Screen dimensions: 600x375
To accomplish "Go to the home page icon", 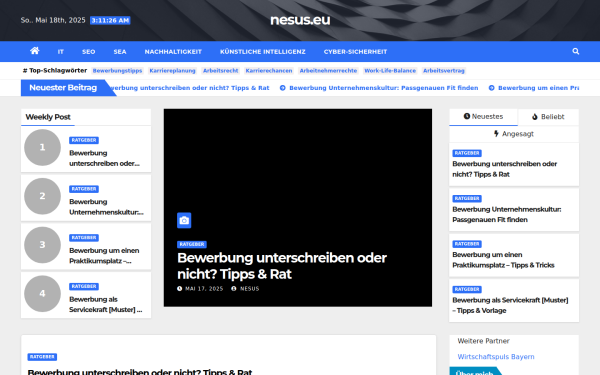I will pyautogui.click(x=35, y=51).
